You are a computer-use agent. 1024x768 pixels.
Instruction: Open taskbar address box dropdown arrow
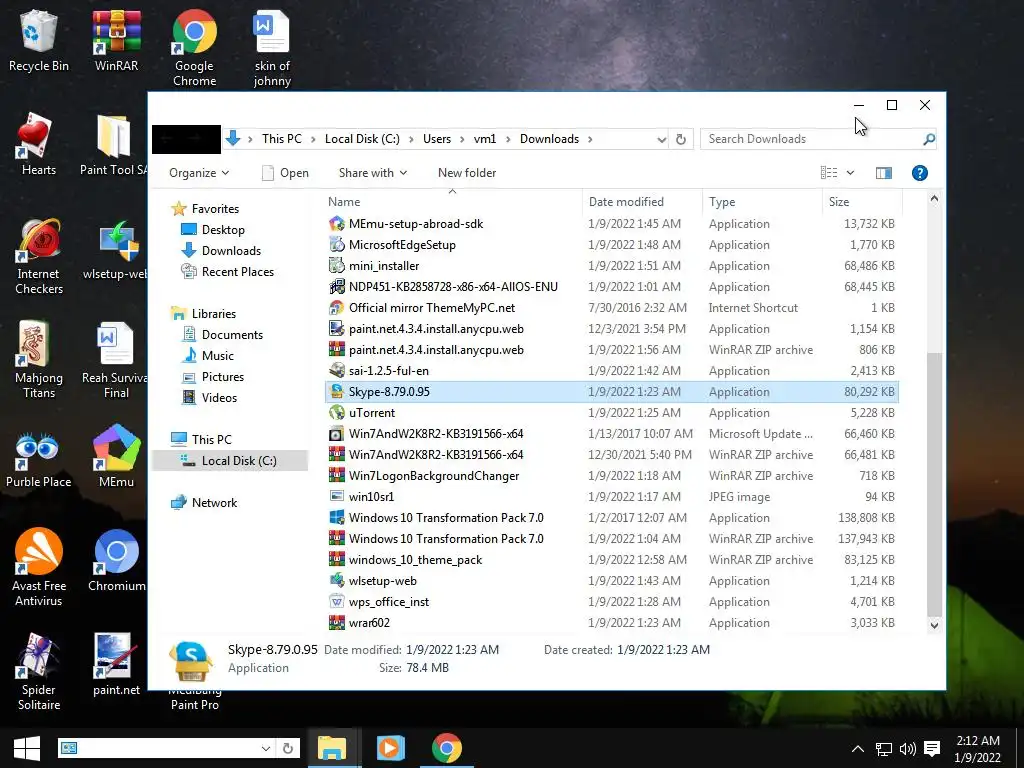pos(266,748)
